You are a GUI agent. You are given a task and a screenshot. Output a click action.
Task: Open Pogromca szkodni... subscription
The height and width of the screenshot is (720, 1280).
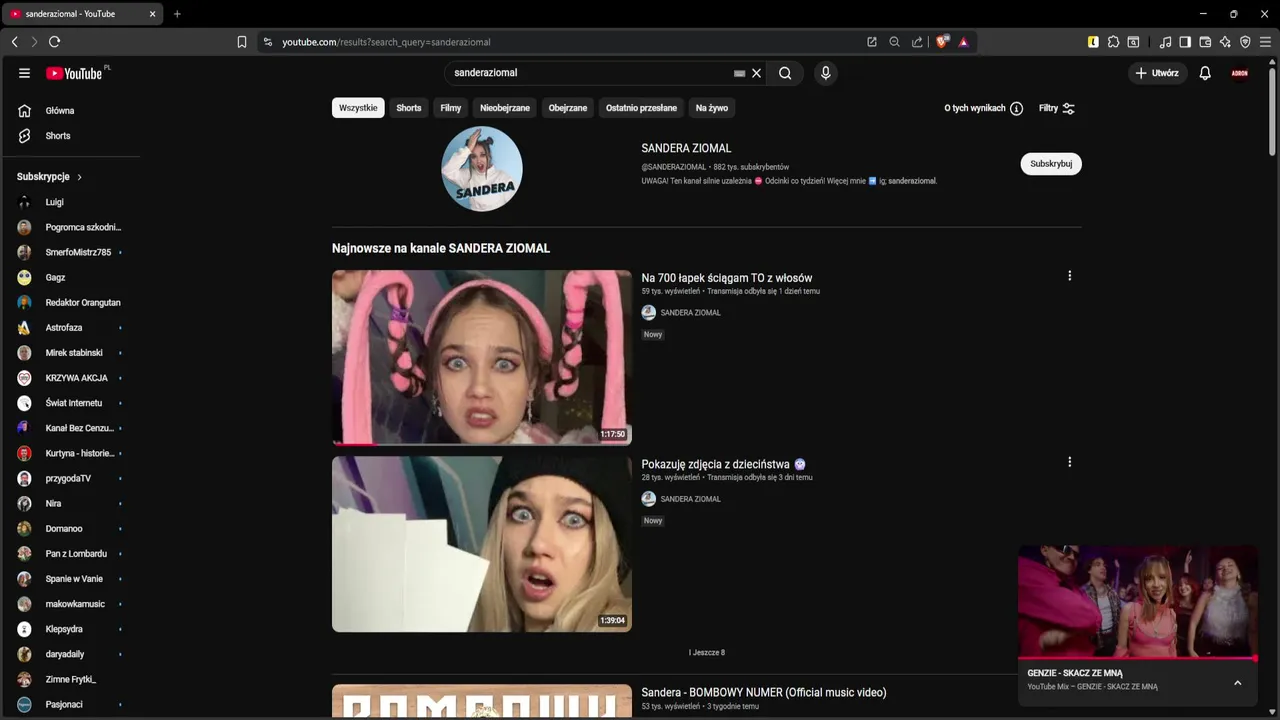tap(70, 227)
